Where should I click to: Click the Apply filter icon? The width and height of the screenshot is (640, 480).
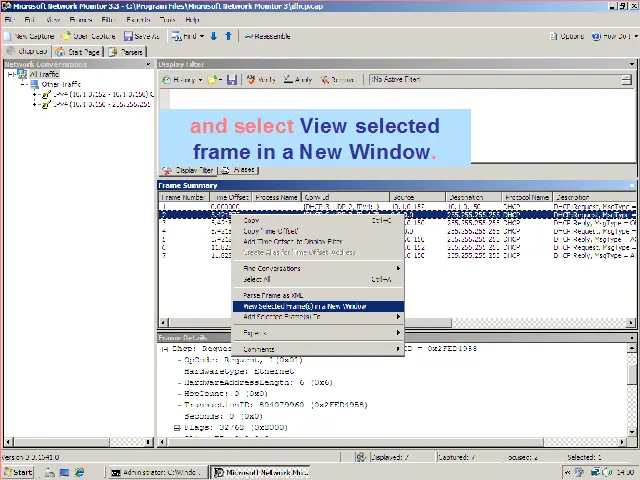(x=288, y=79)
